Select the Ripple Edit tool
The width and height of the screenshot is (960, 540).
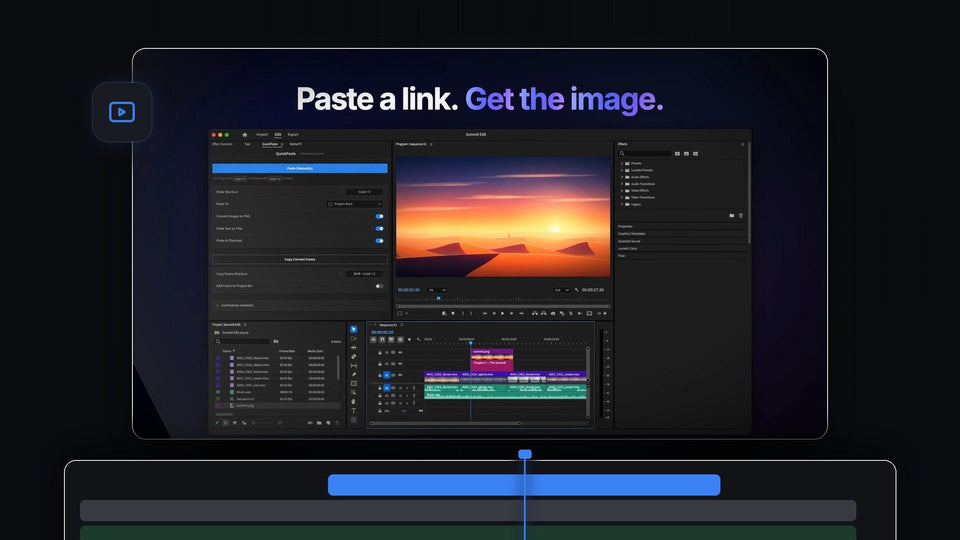(x=353, y=348)
